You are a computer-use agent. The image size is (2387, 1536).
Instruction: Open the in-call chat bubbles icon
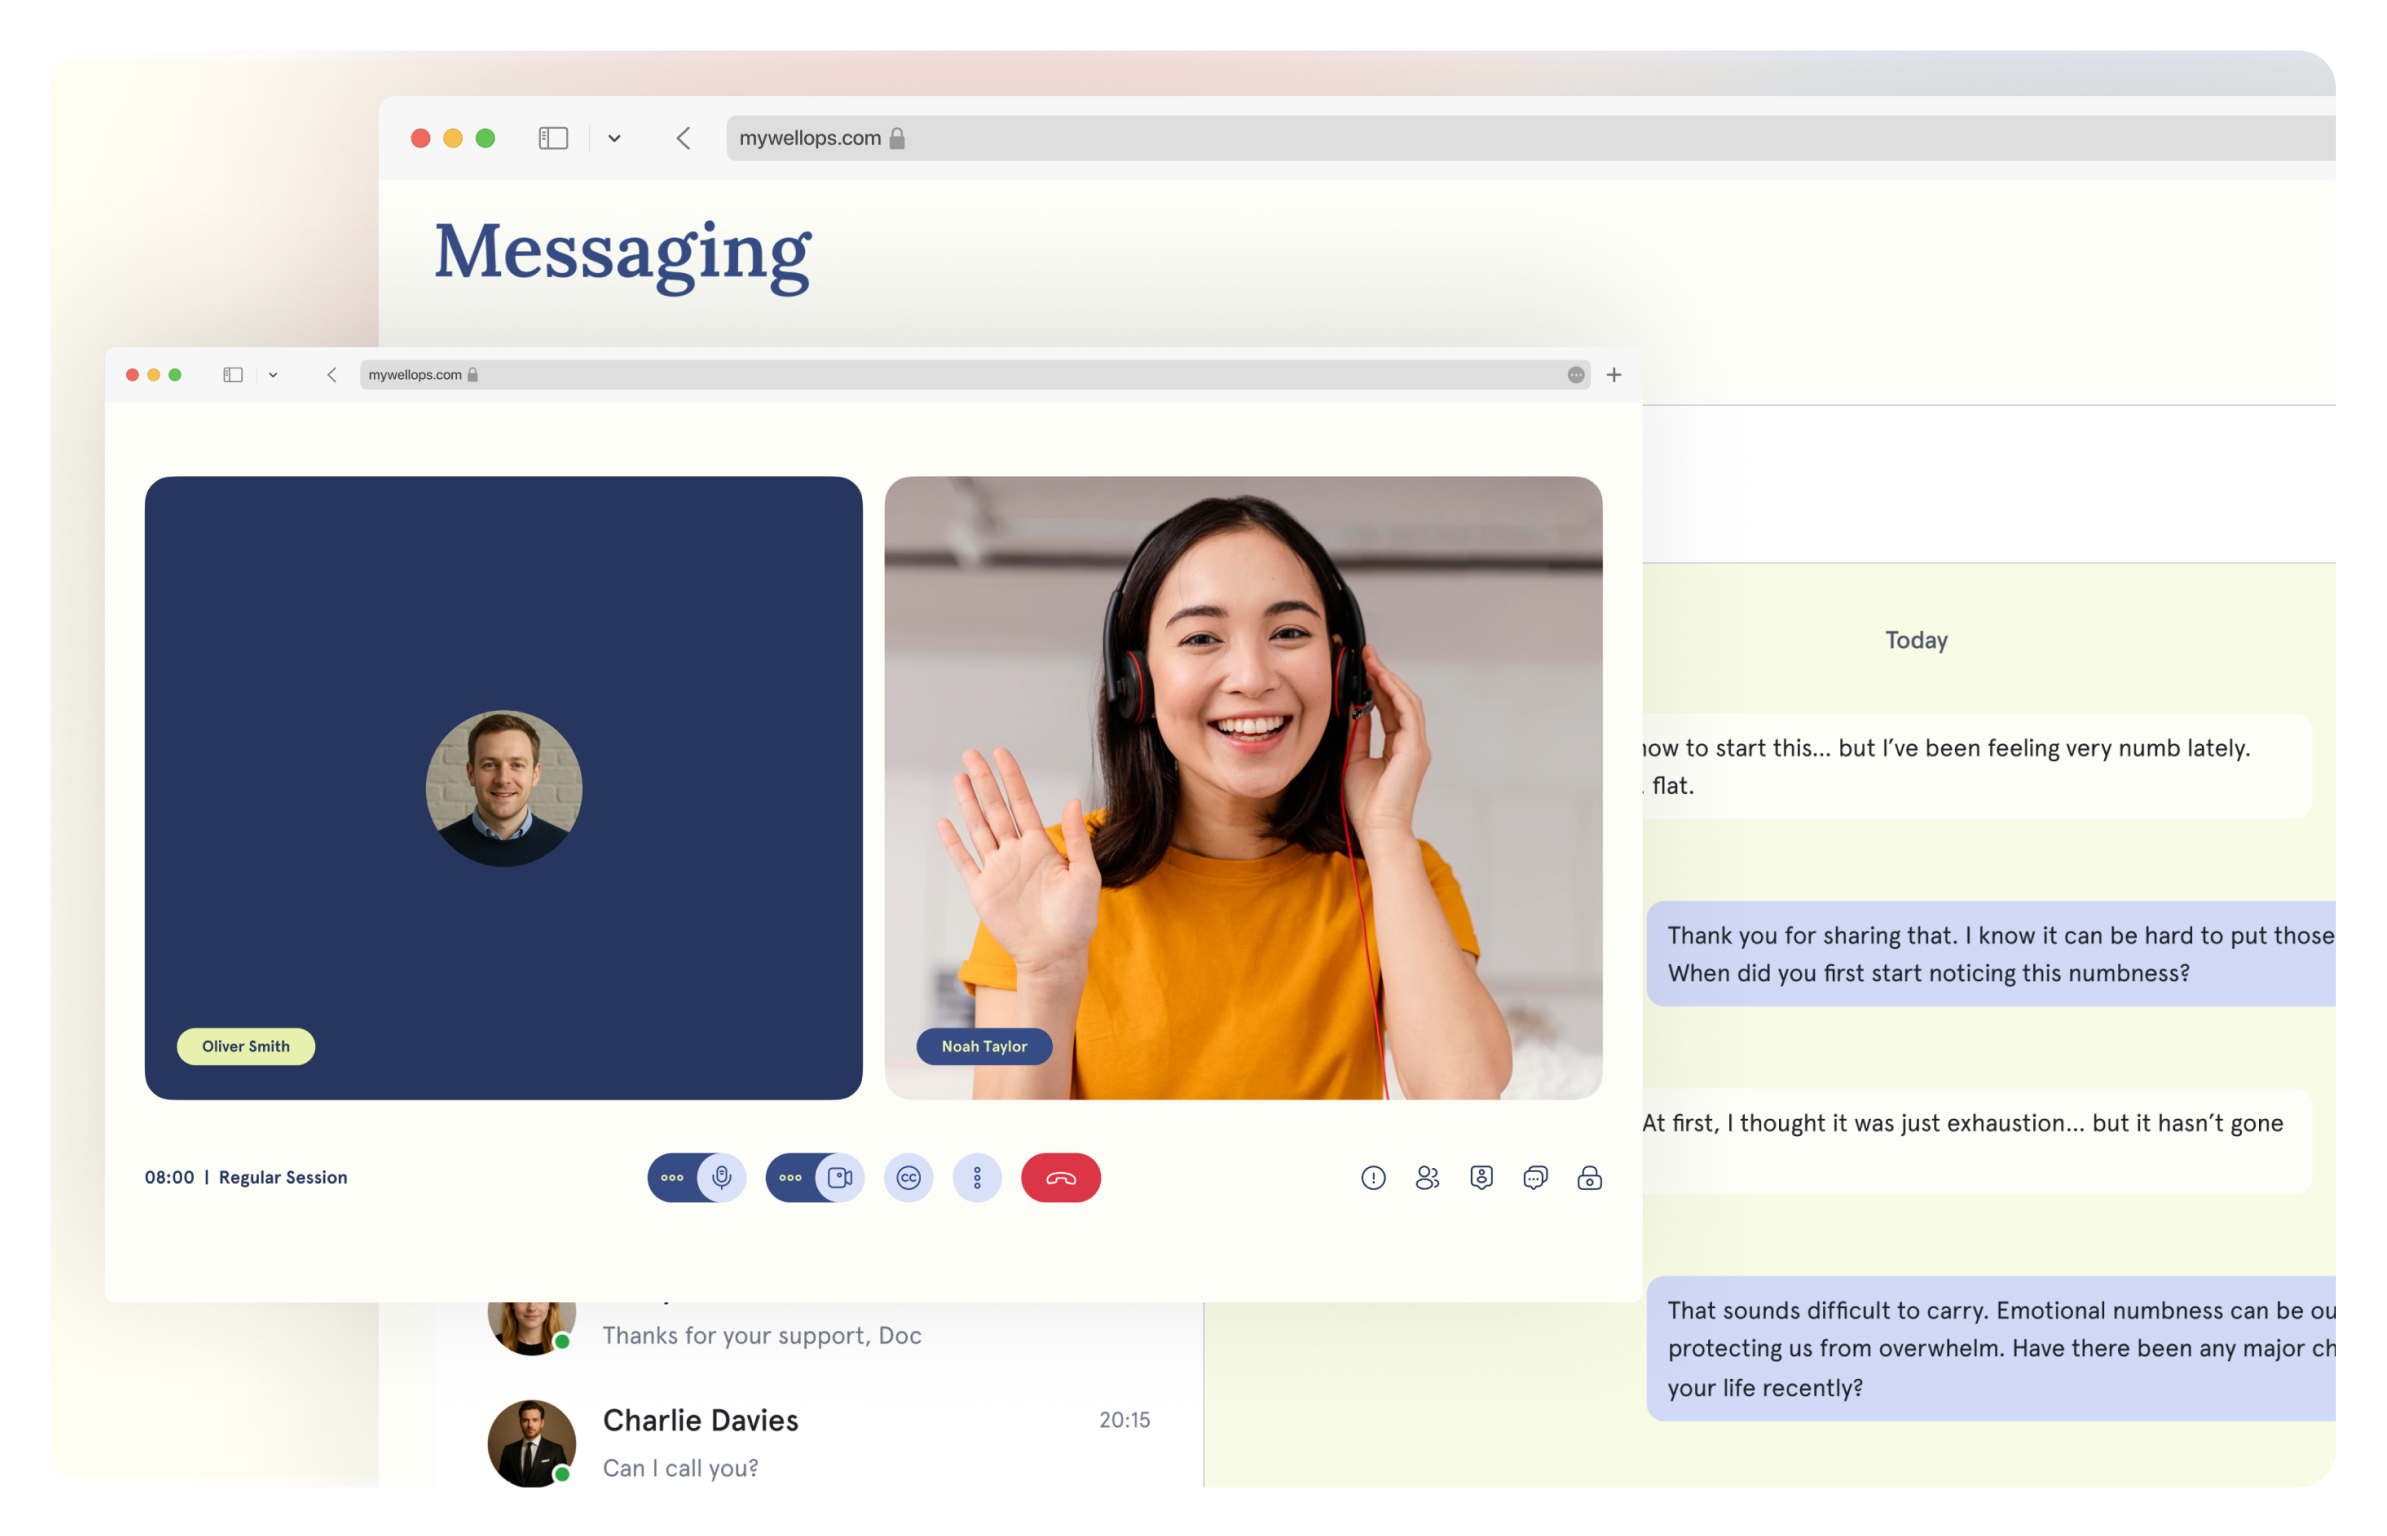pos(1535,1177)
